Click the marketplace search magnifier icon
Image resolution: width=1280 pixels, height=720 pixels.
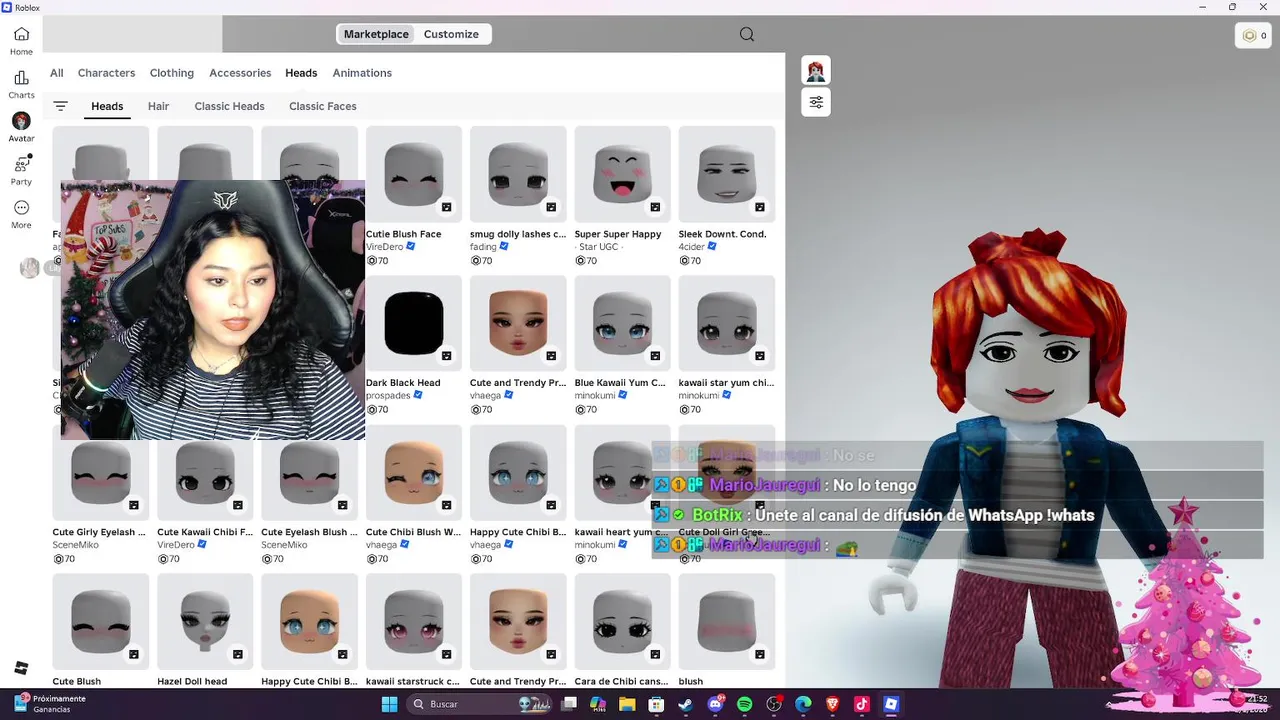click(x=747, y=34)
